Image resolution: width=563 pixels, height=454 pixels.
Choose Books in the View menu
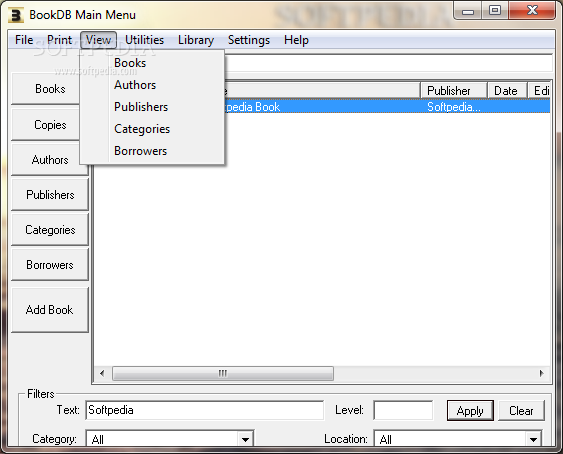pos(152,63)
